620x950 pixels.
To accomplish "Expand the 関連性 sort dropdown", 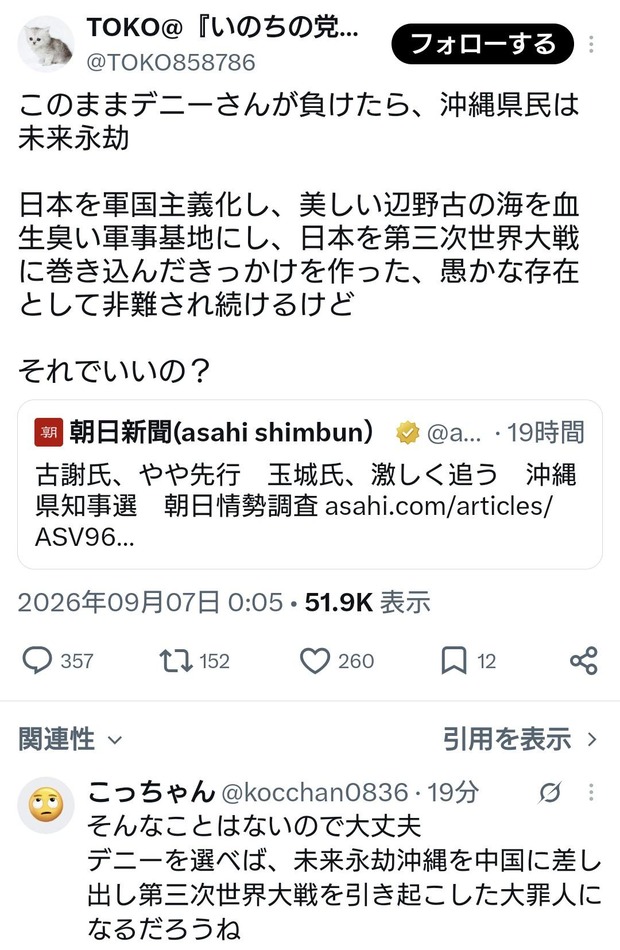I will tap(70, 739).
